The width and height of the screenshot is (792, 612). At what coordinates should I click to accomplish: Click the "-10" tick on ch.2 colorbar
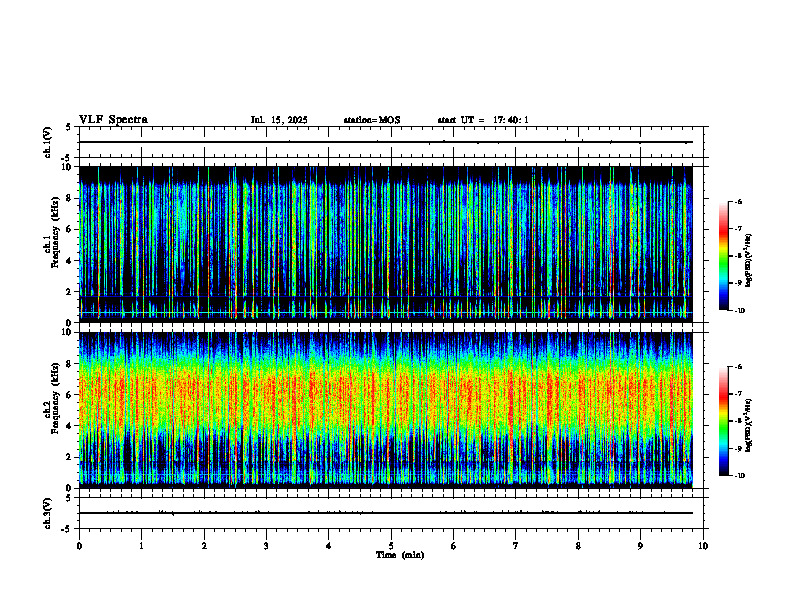tap(740, 476)
